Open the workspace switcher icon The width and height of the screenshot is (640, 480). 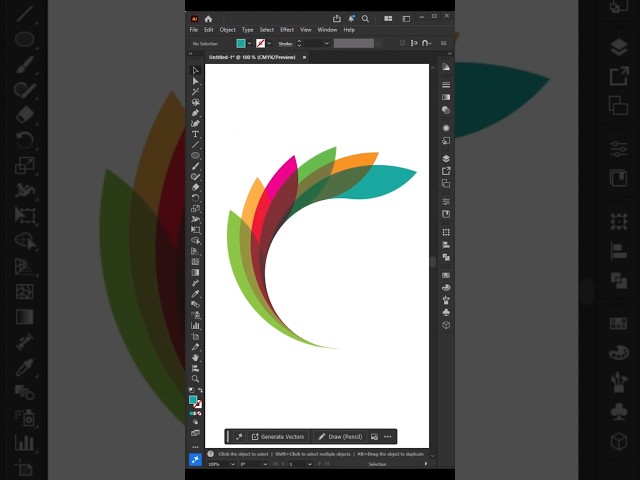tap(406, 19)
